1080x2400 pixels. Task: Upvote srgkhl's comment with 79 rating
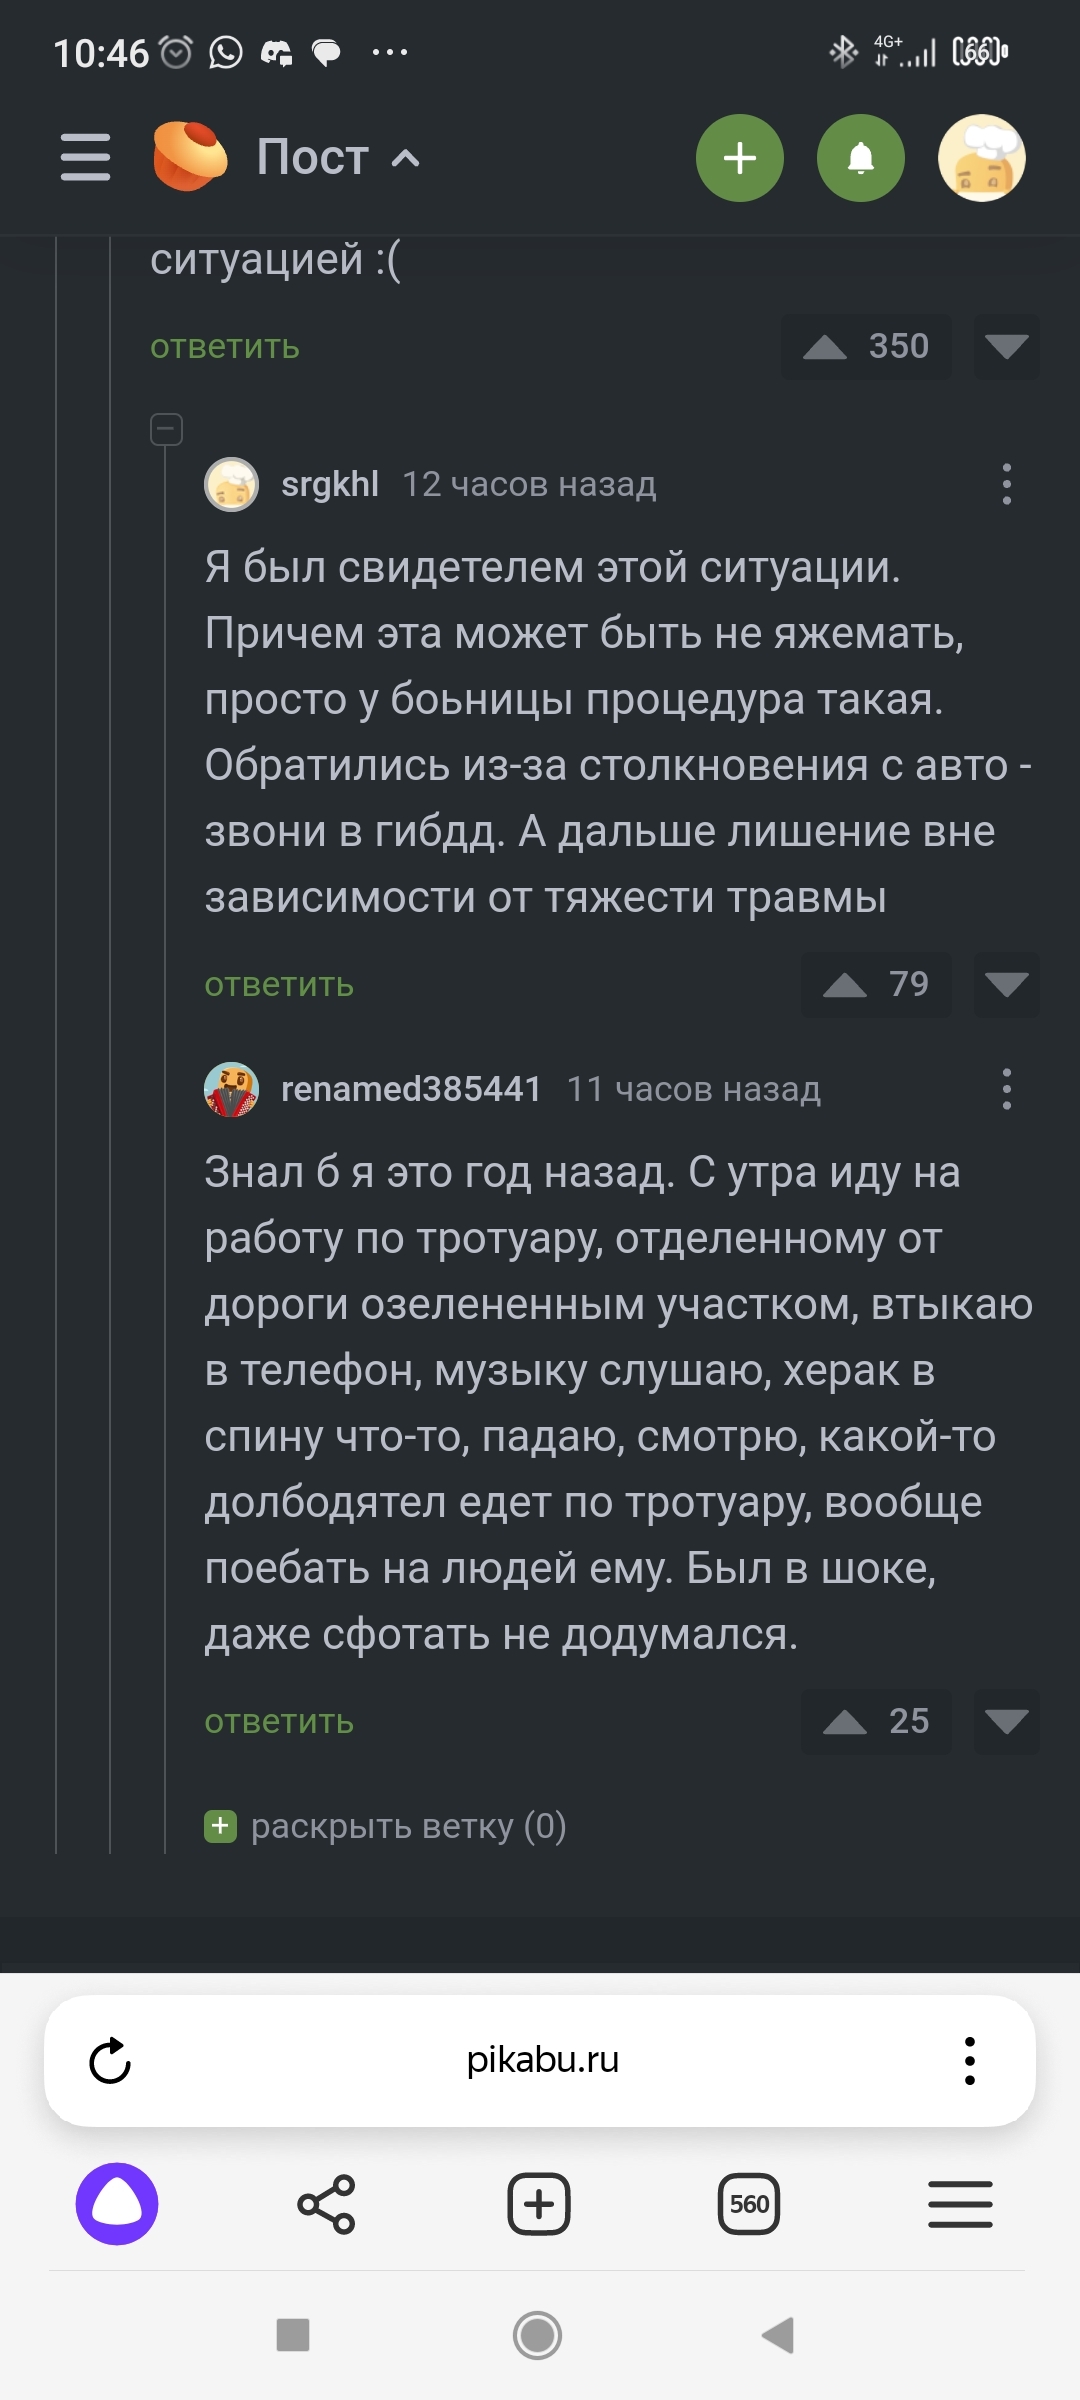845,985
